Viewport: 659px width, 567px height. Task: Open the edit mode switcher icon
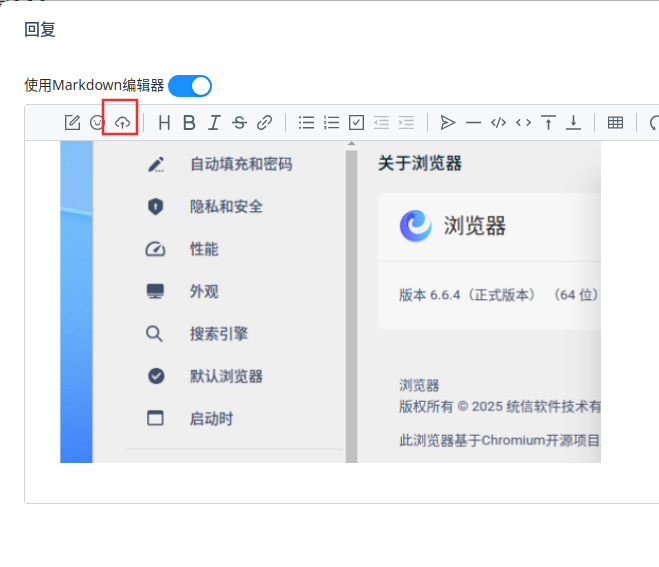(72, 123)
